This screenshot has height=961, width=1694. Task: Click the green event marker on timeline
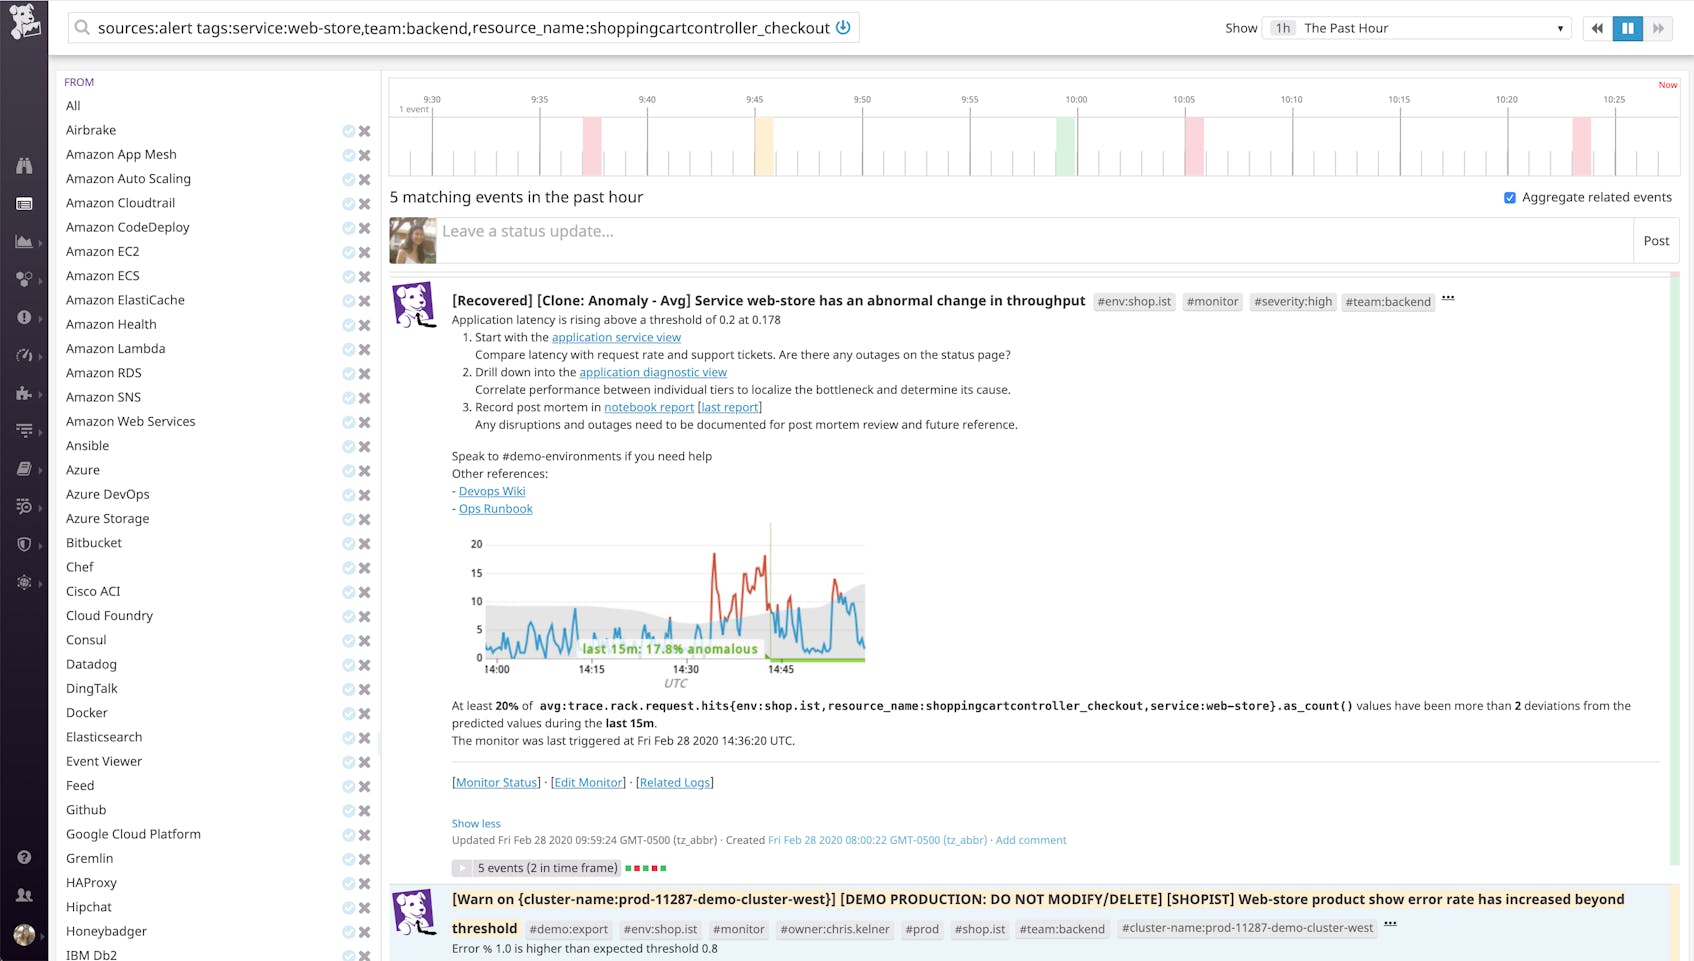pyautogui.click(x=1066, y=146)
